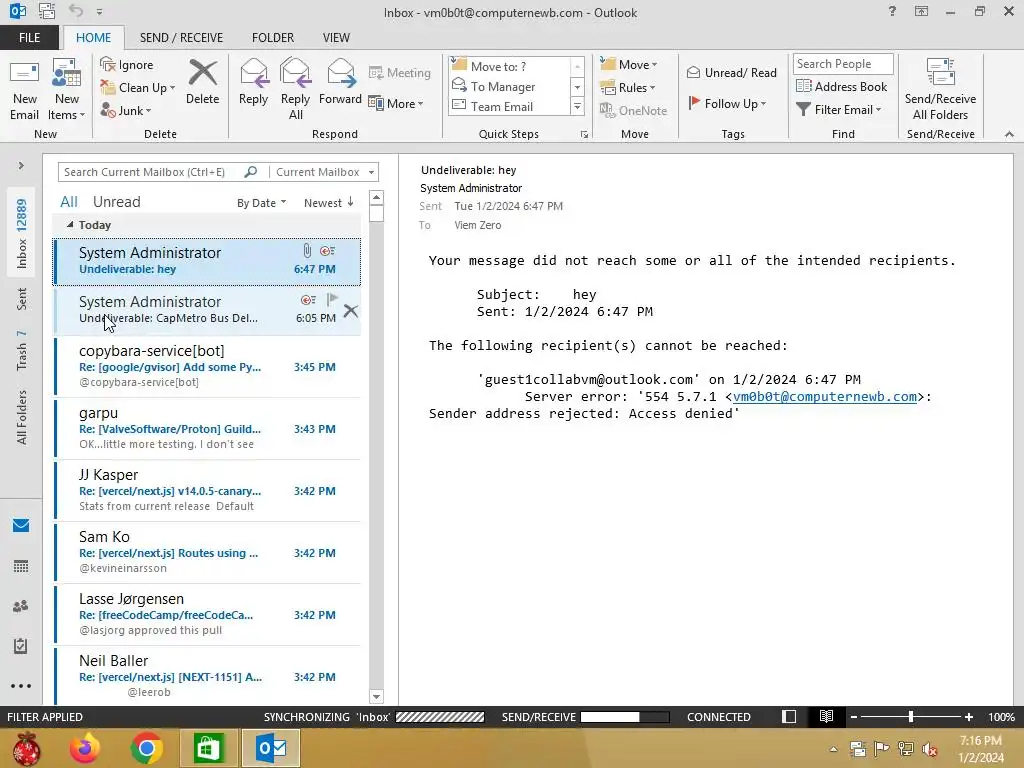Open Manage Quick Steps dialog launcher
This screenshot has height=768, width=1024.
584,135
